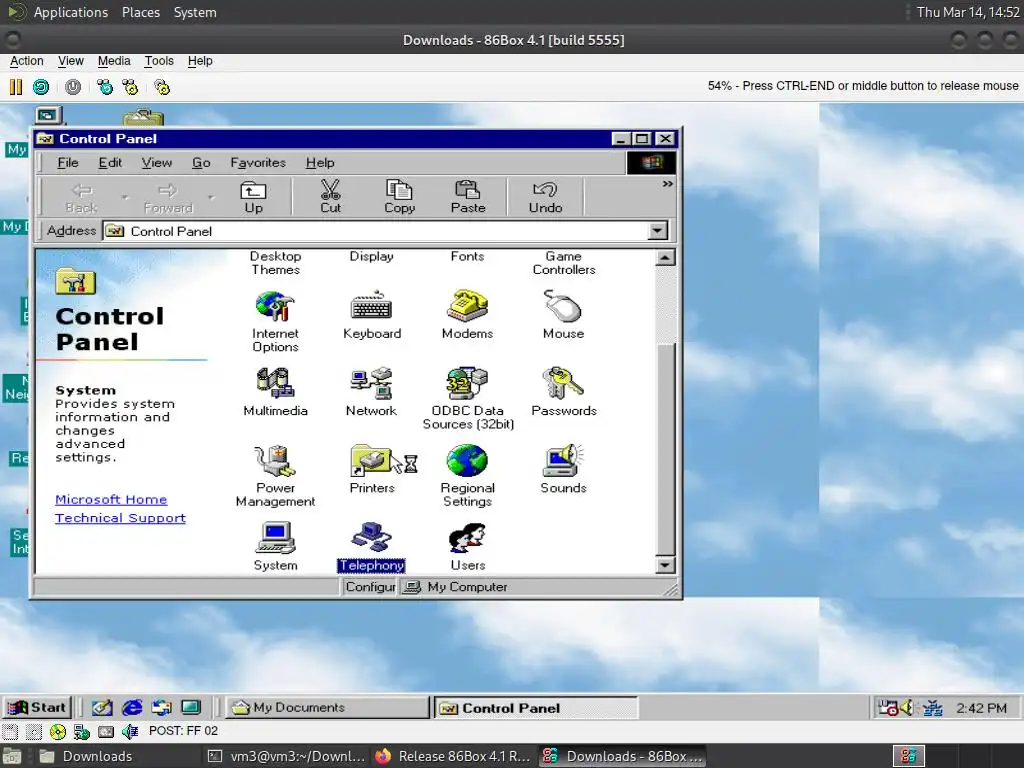This screenshot has height=768, width=1024.
Task: Open 86Box settings gear icon
Action: click(x=162, y=87)
